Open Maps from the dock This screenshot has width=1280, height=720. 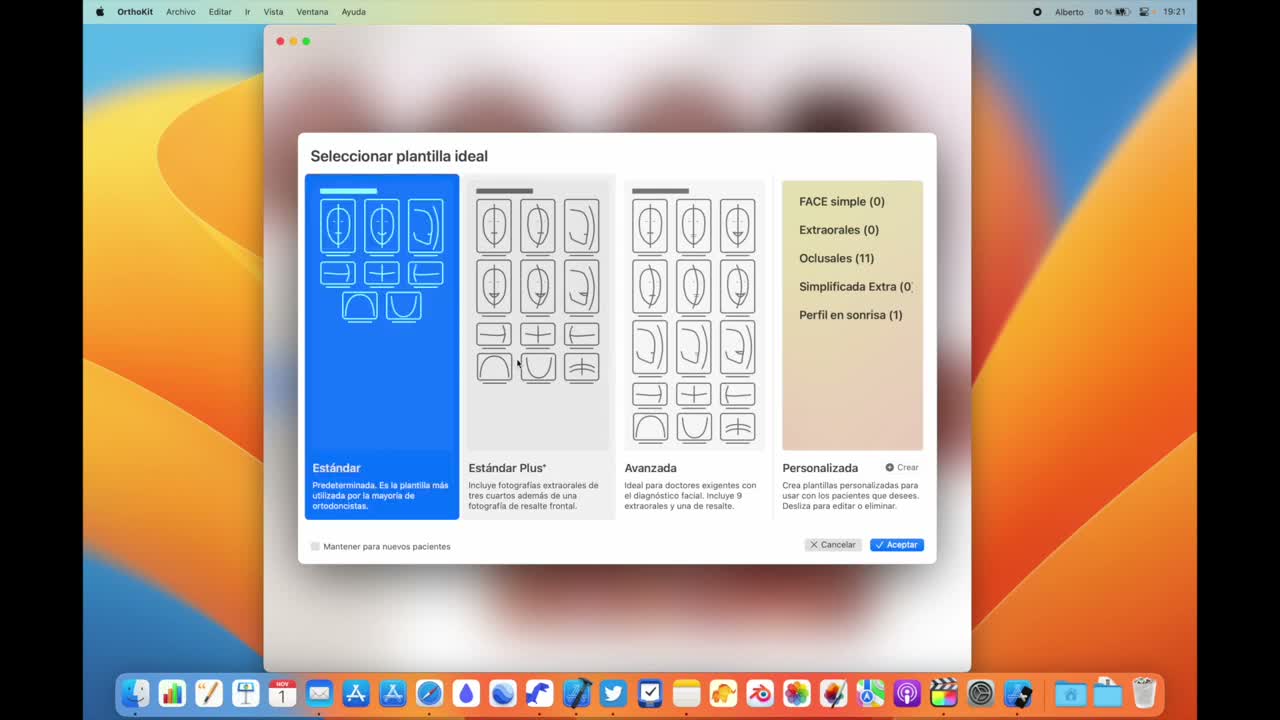(870, 693)
